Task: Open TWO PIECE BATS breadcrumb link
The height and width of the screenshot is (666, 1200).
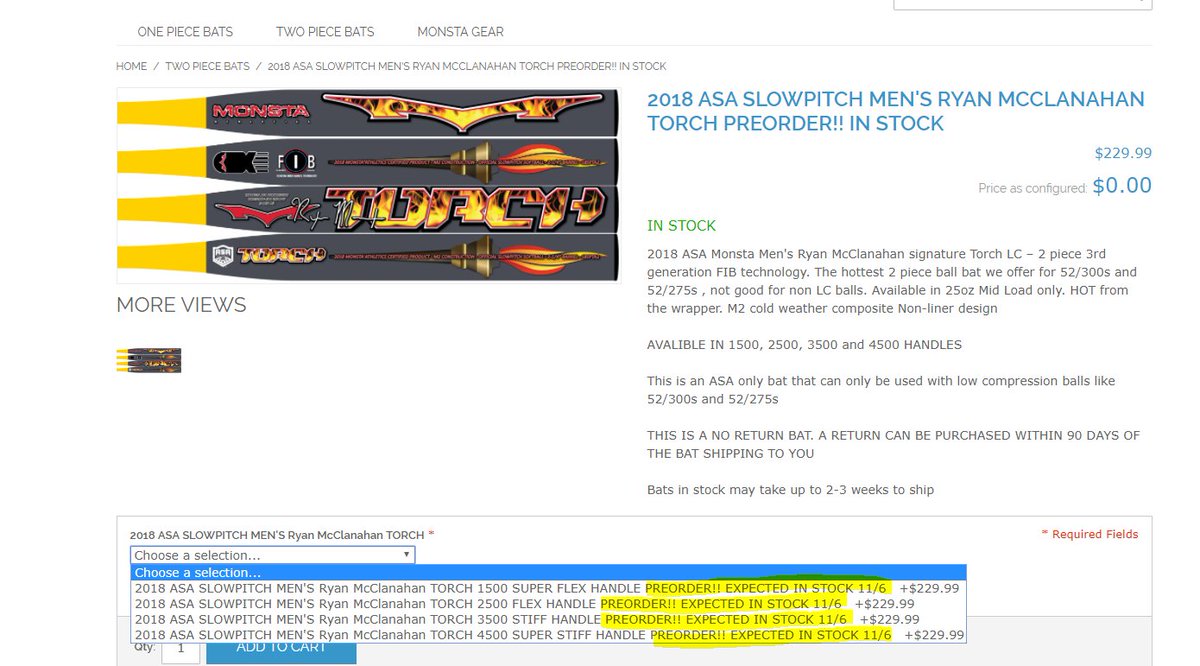Action: pos(207,66)
